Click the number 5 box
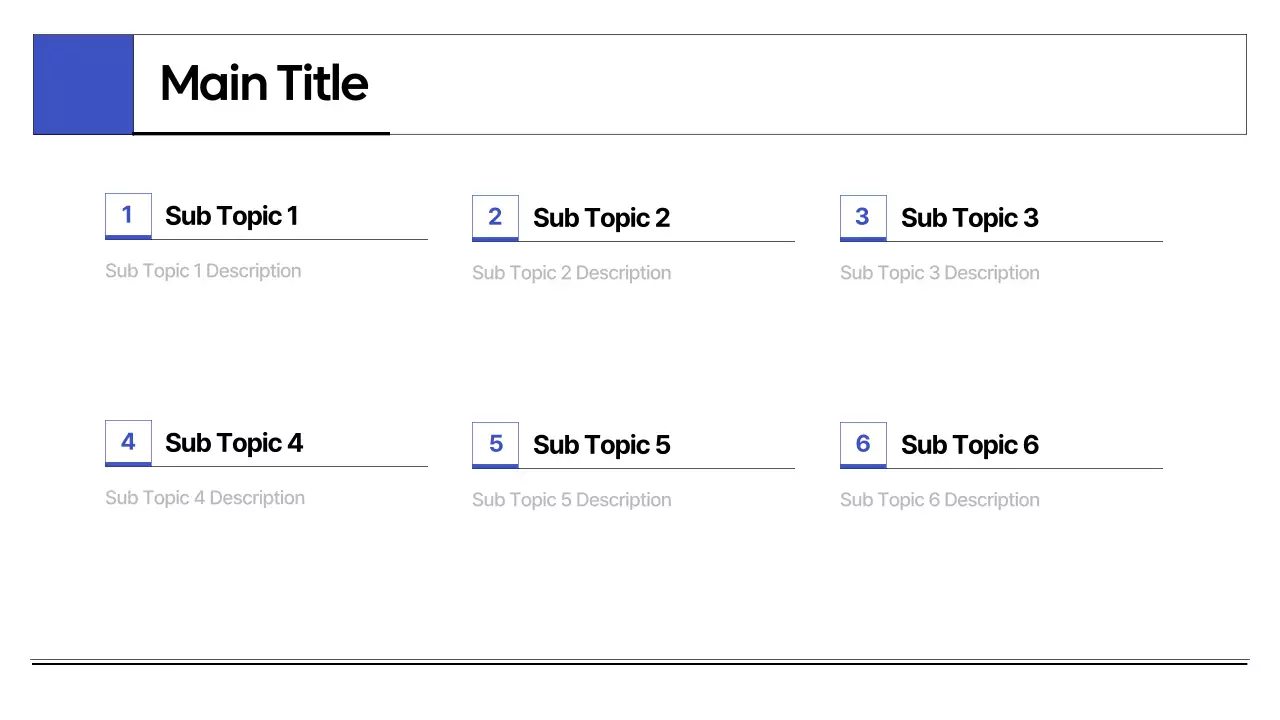The image size is (1280, 720). coord(495,444)
